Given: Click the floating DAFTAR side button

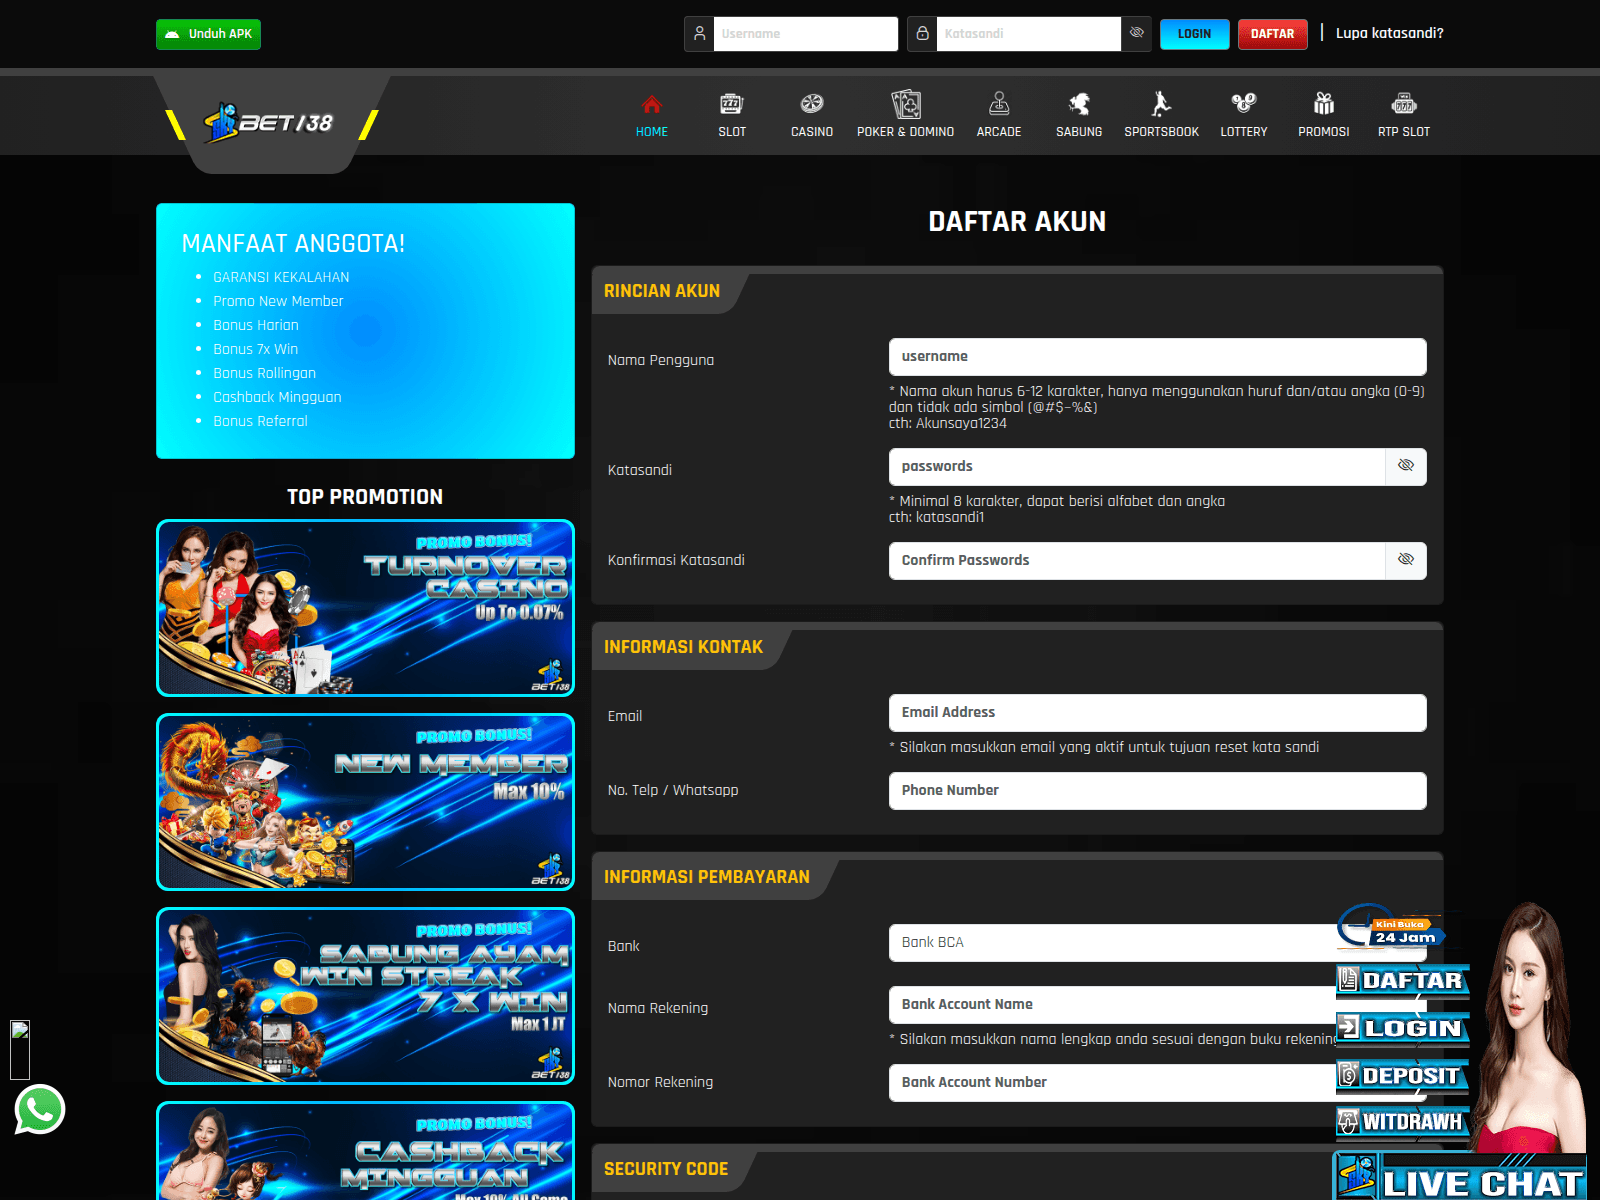Looking at the screenshot, I should (x=1402, y=981).
